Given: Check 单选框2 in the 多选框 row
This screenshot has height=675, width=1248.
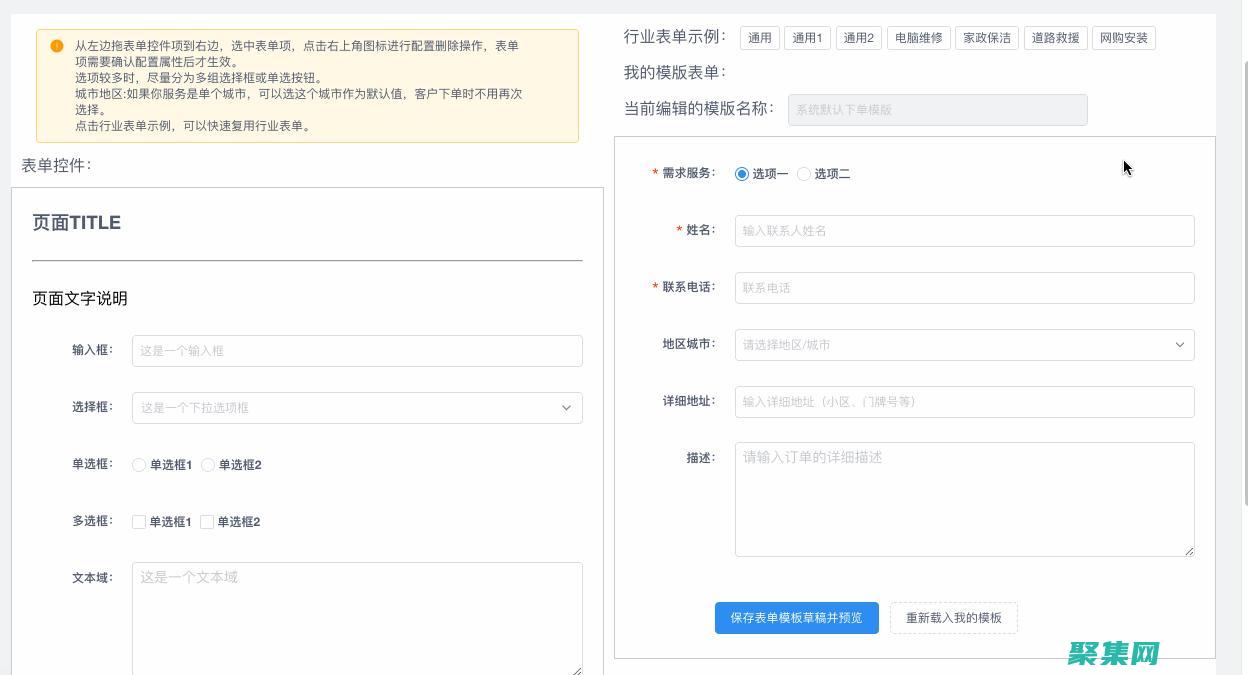Looking at the screenshot, I should [207, 521].
